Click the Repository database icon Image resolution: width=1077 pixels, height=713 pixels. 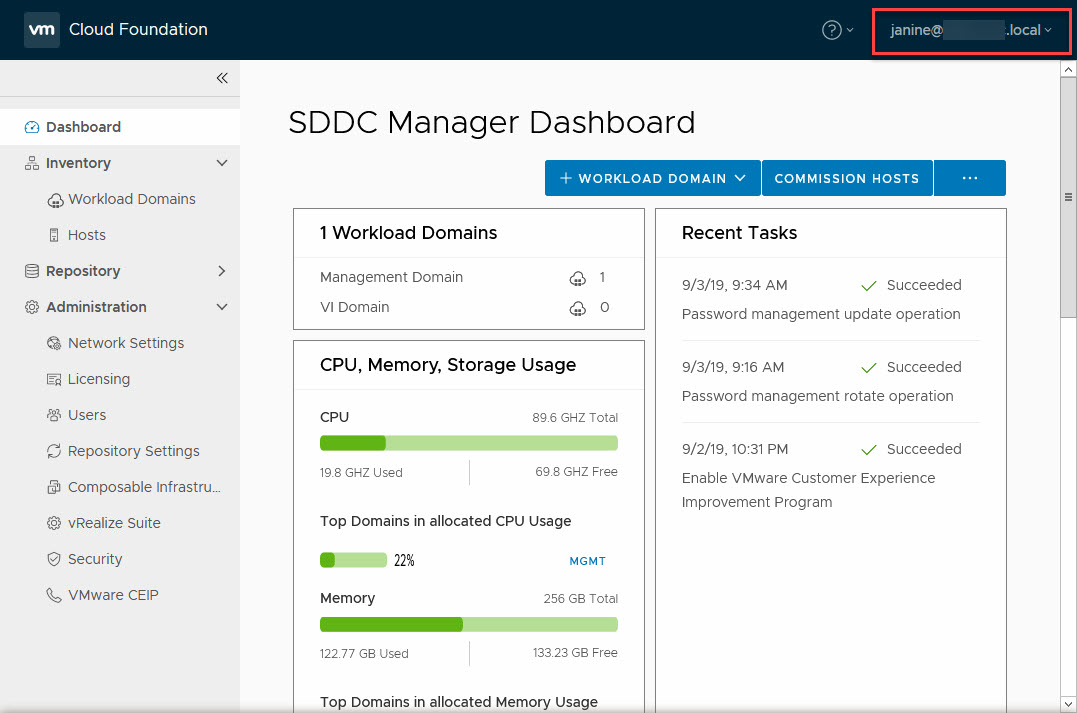(32, 271)
